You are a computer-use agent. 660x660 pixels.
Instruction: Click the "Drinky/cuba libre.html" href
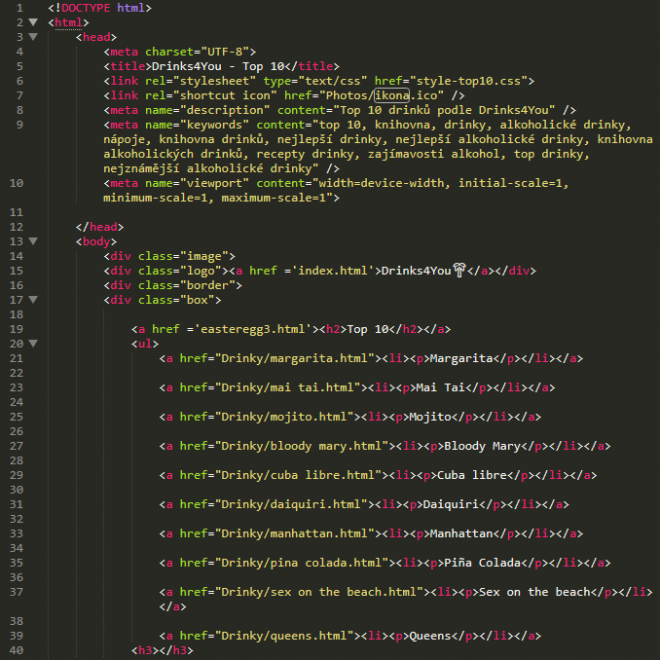click(298, 475)
